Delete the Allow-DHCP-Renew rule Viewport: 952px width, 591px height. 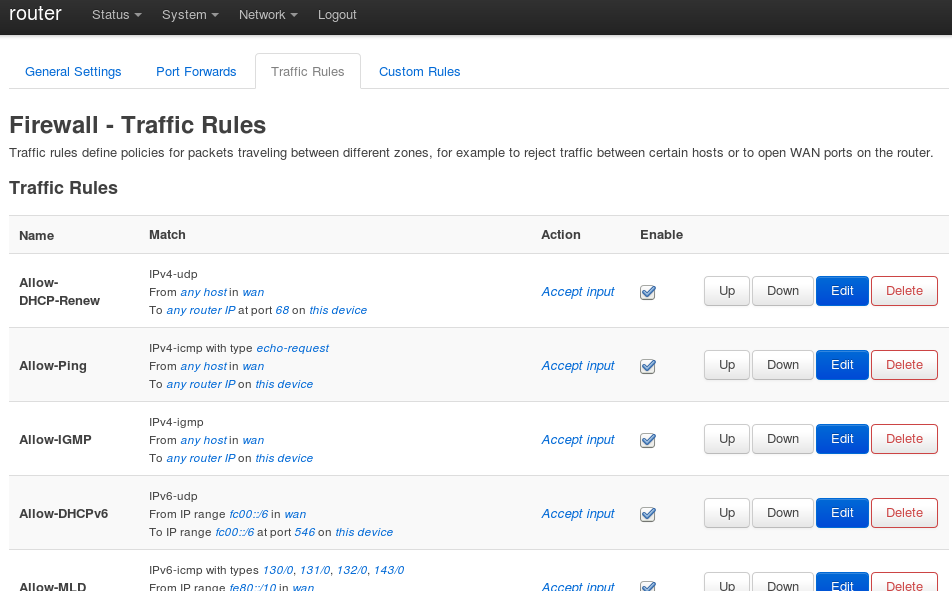point(904,291)
